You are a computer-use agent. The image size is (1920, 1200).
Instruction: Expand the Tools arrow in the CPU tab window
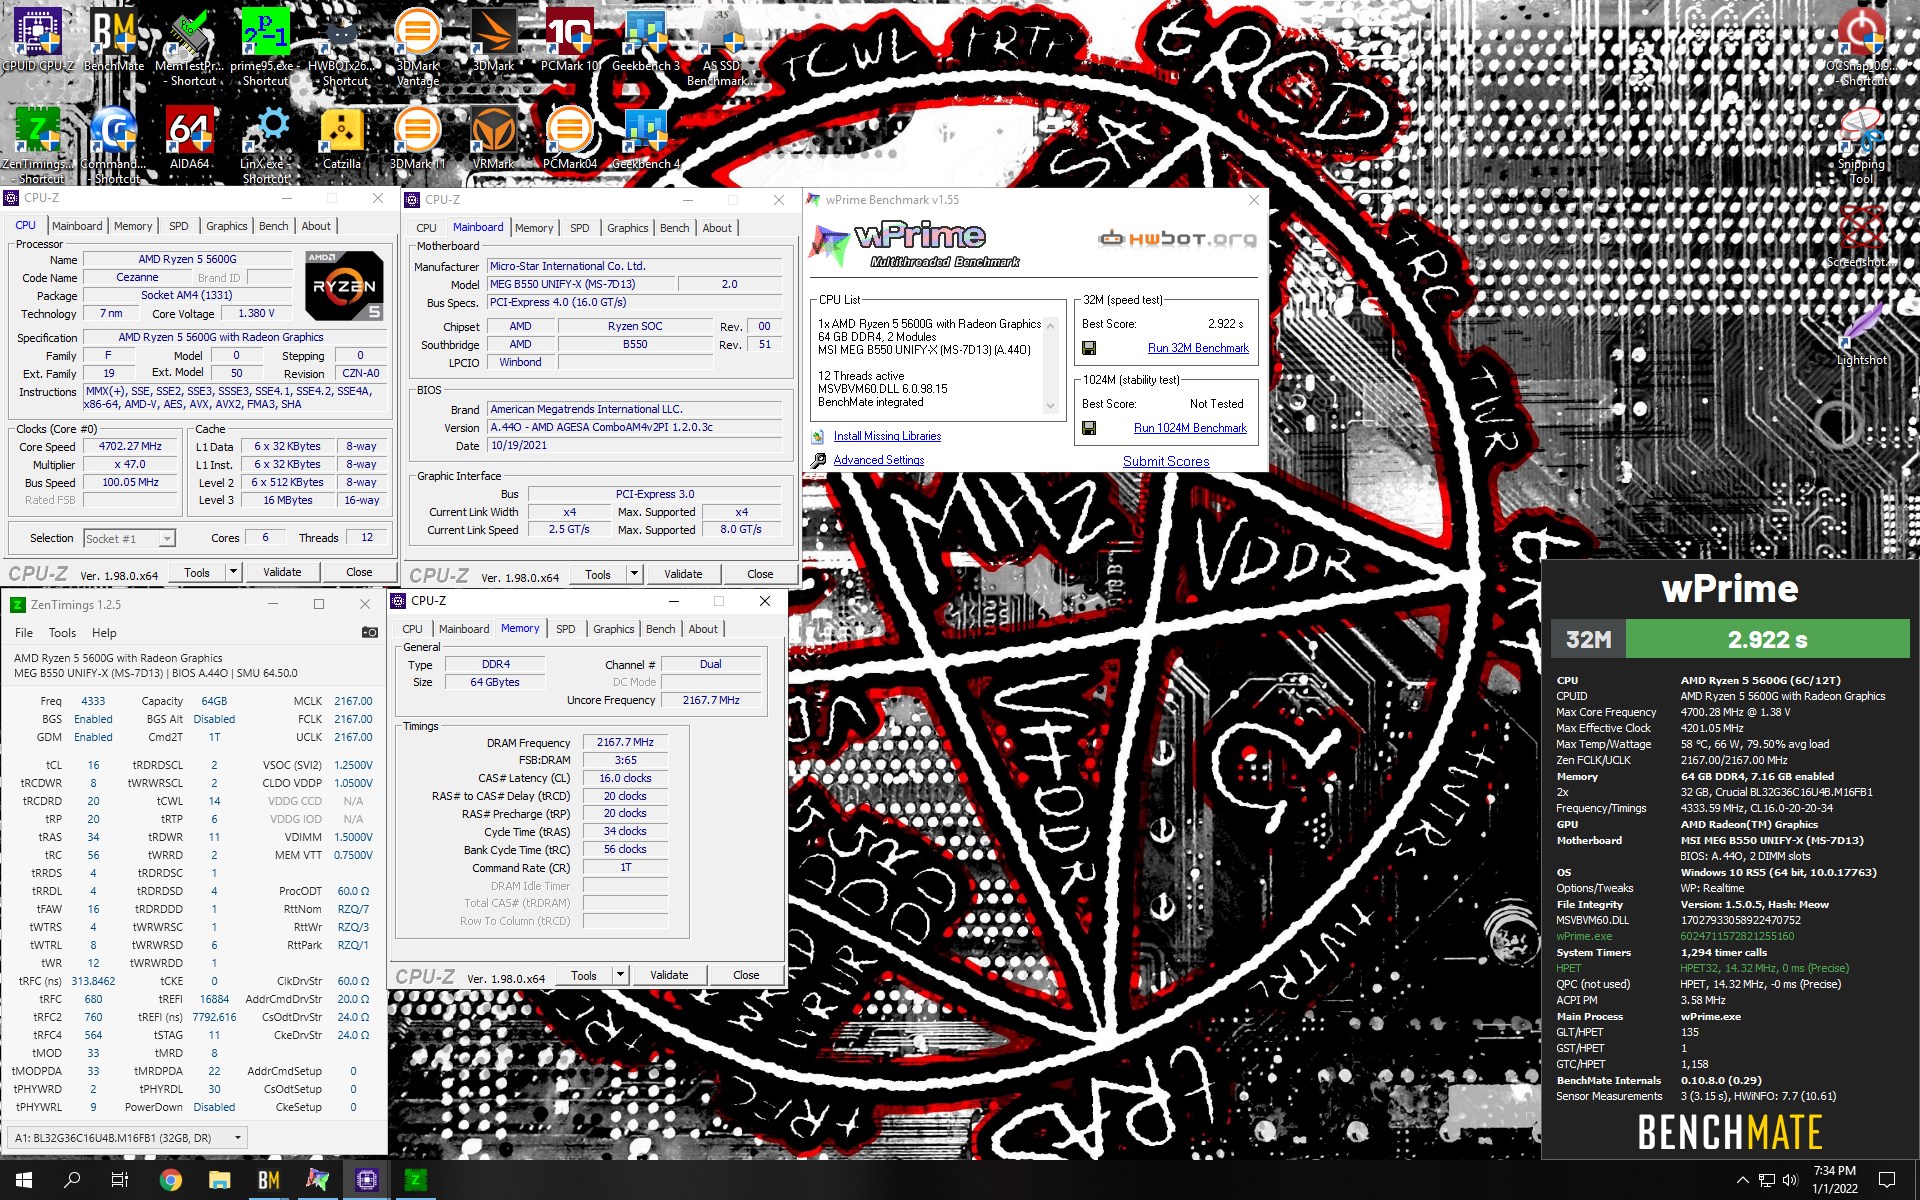click(x=233, y=572)
